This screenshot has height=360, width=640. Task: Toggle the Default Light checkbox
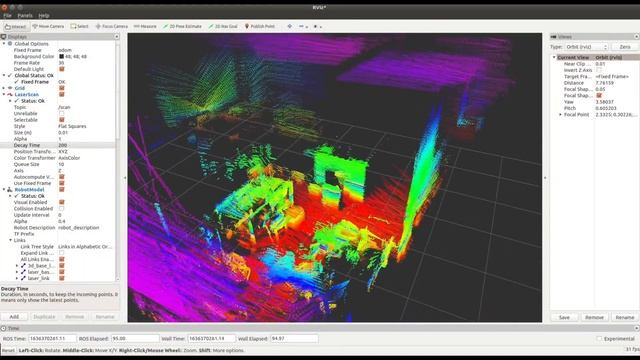point(62,69)
